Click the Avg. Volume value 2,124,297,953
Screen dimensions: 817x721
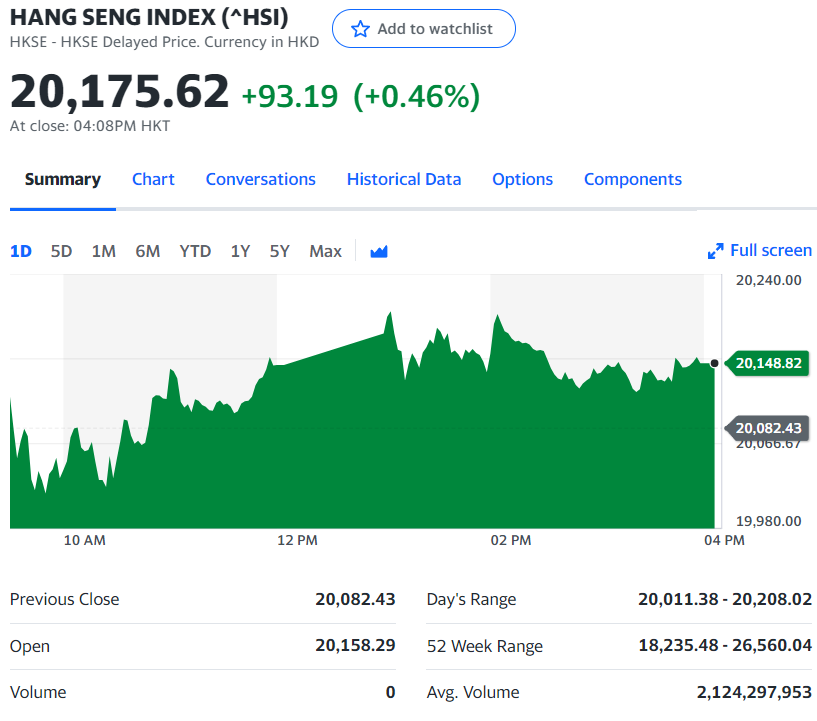tap(754, 692)
